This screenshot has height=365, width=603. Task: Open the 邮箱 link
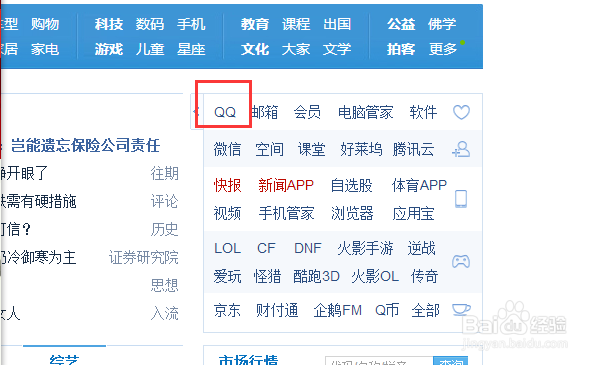pyautogui.click(x=265, y=112)
